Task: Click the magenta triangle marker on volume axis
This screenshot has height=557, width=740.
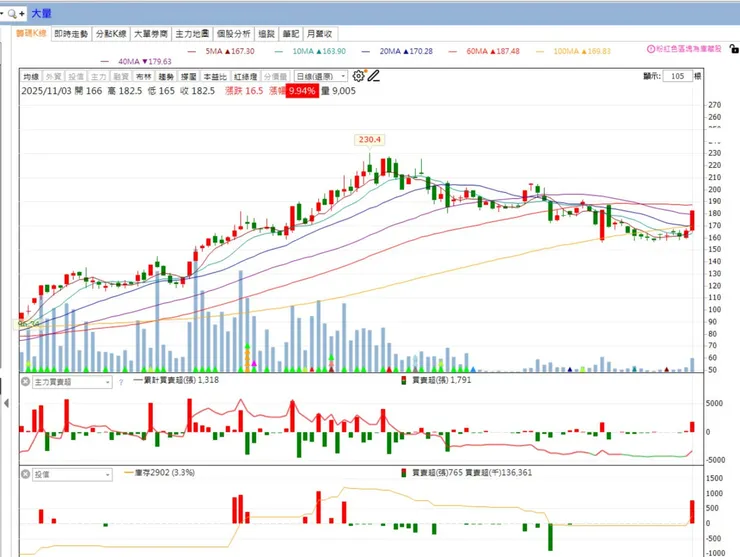Action: point(254,363)
